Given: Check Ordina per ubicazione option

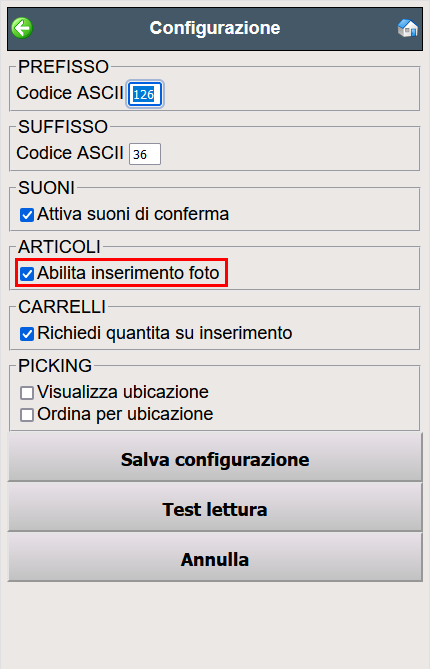Looking at the screenshot, I should click(x=27, y=415).
